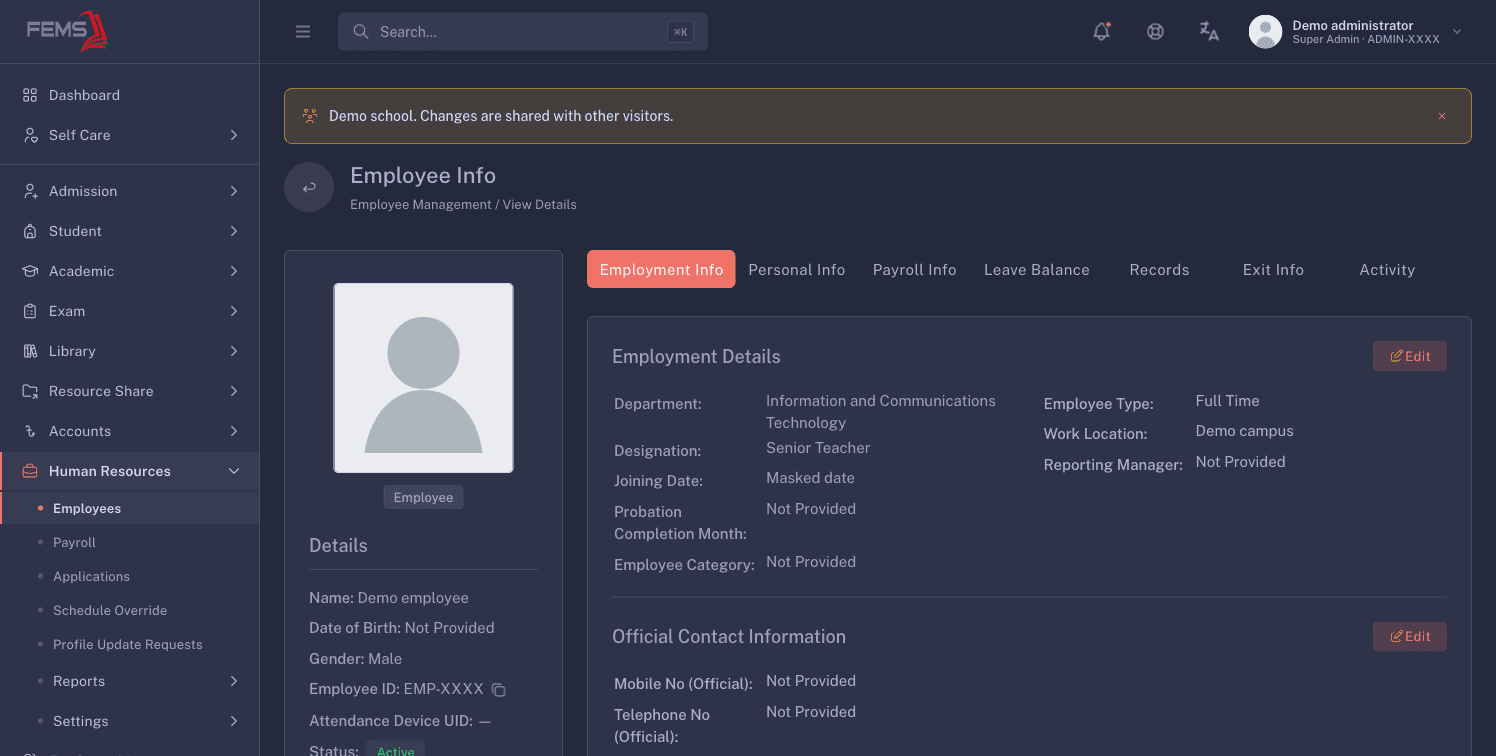Click the Academic graduation cap icon

(x=30, y=271)
